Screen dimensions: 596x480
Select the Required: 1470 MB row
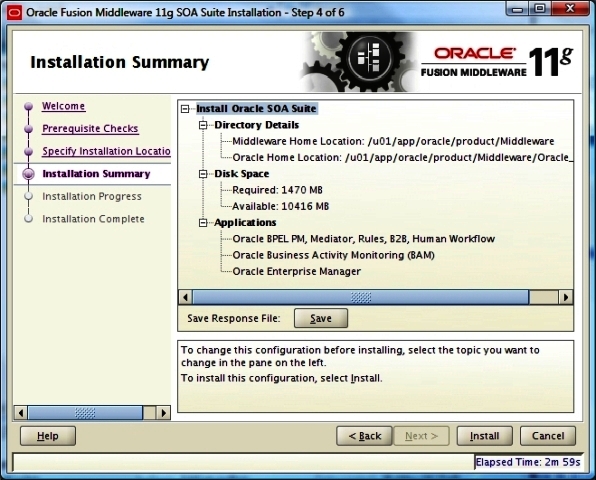[x=277, y=190]
